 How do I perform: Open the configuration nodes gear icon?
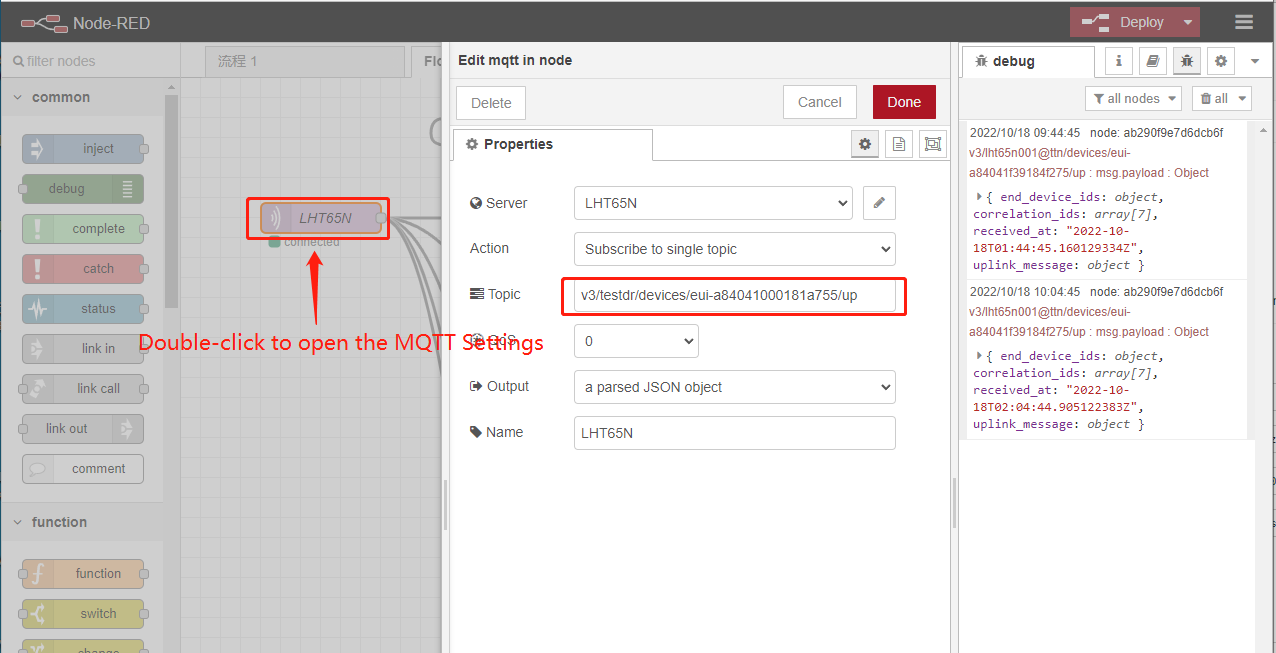[1220, 61]
